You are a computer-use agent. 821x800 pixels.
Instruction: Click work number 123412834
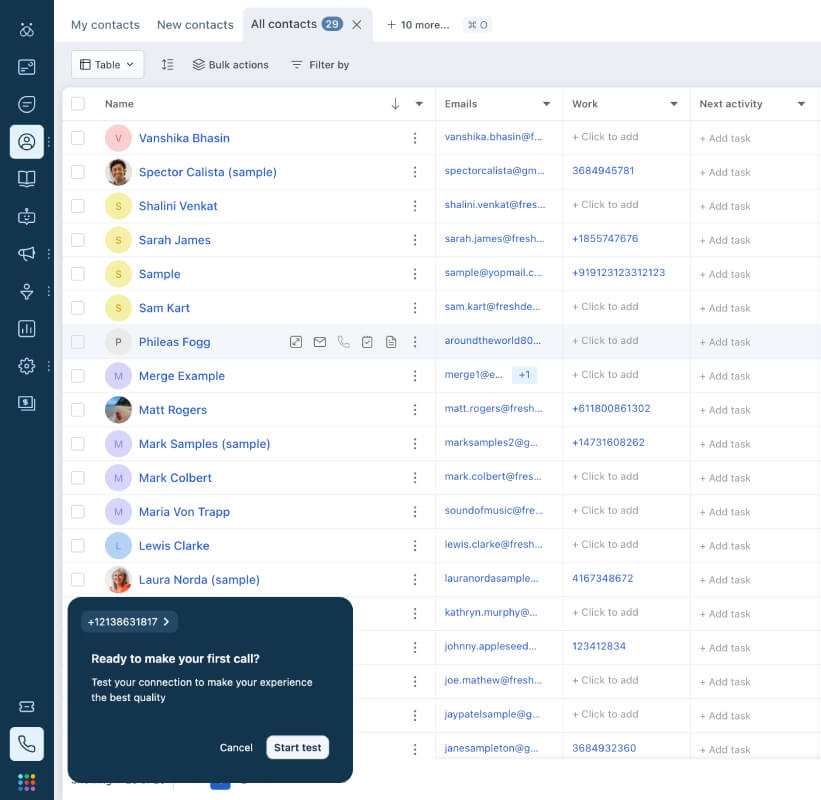click(x=598, y=646)
